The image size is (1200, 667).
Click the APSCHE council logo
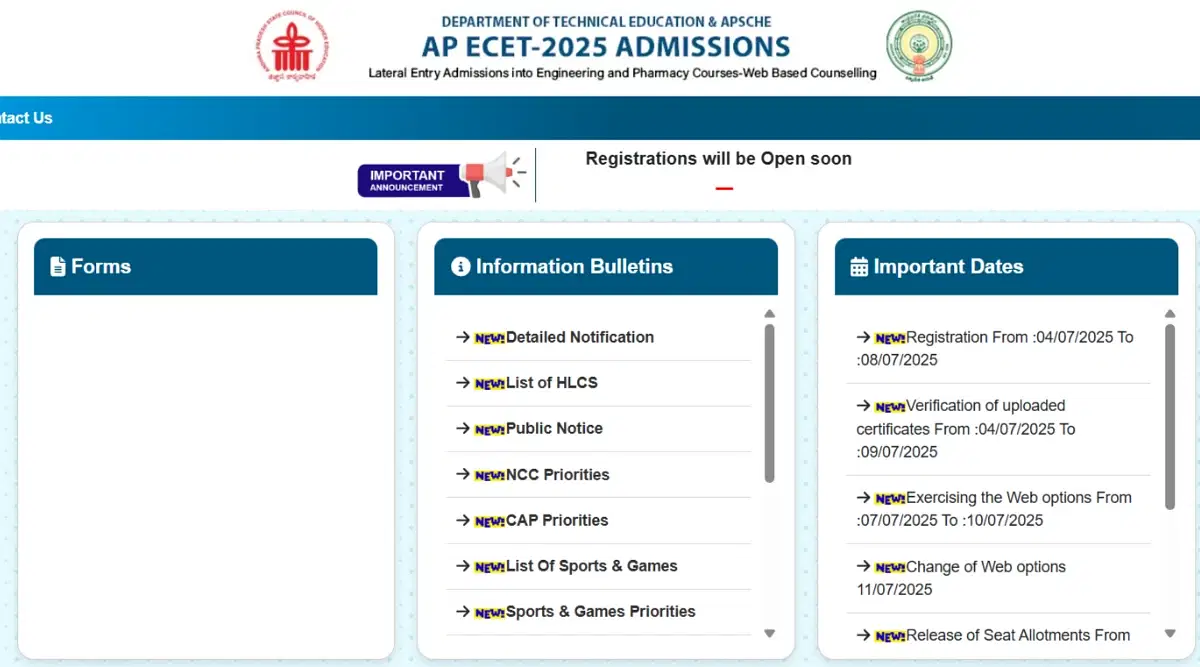(x=294, y=47)
